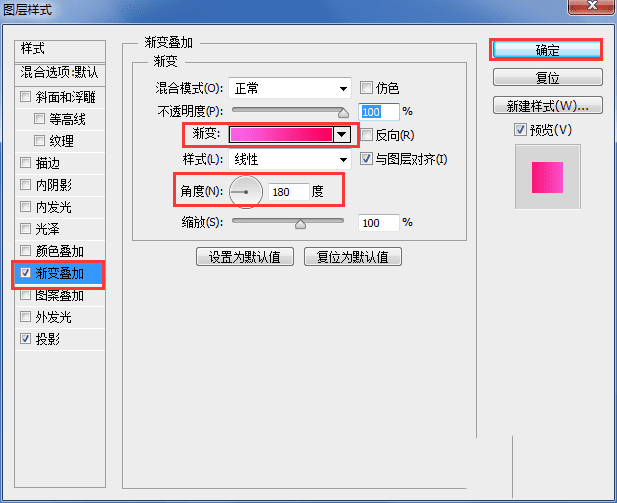617x503 pixels.
Task: Click the angle dial control
Action: pos(246,192)
